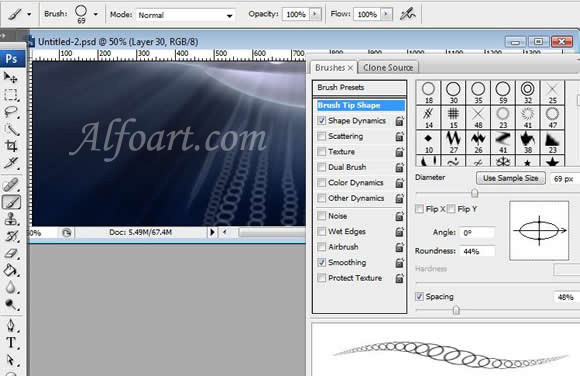Screen dimensions: 580x376
Task: Select the Healing Brush tool
Action: pyautogui.click(x=10, y=185)
